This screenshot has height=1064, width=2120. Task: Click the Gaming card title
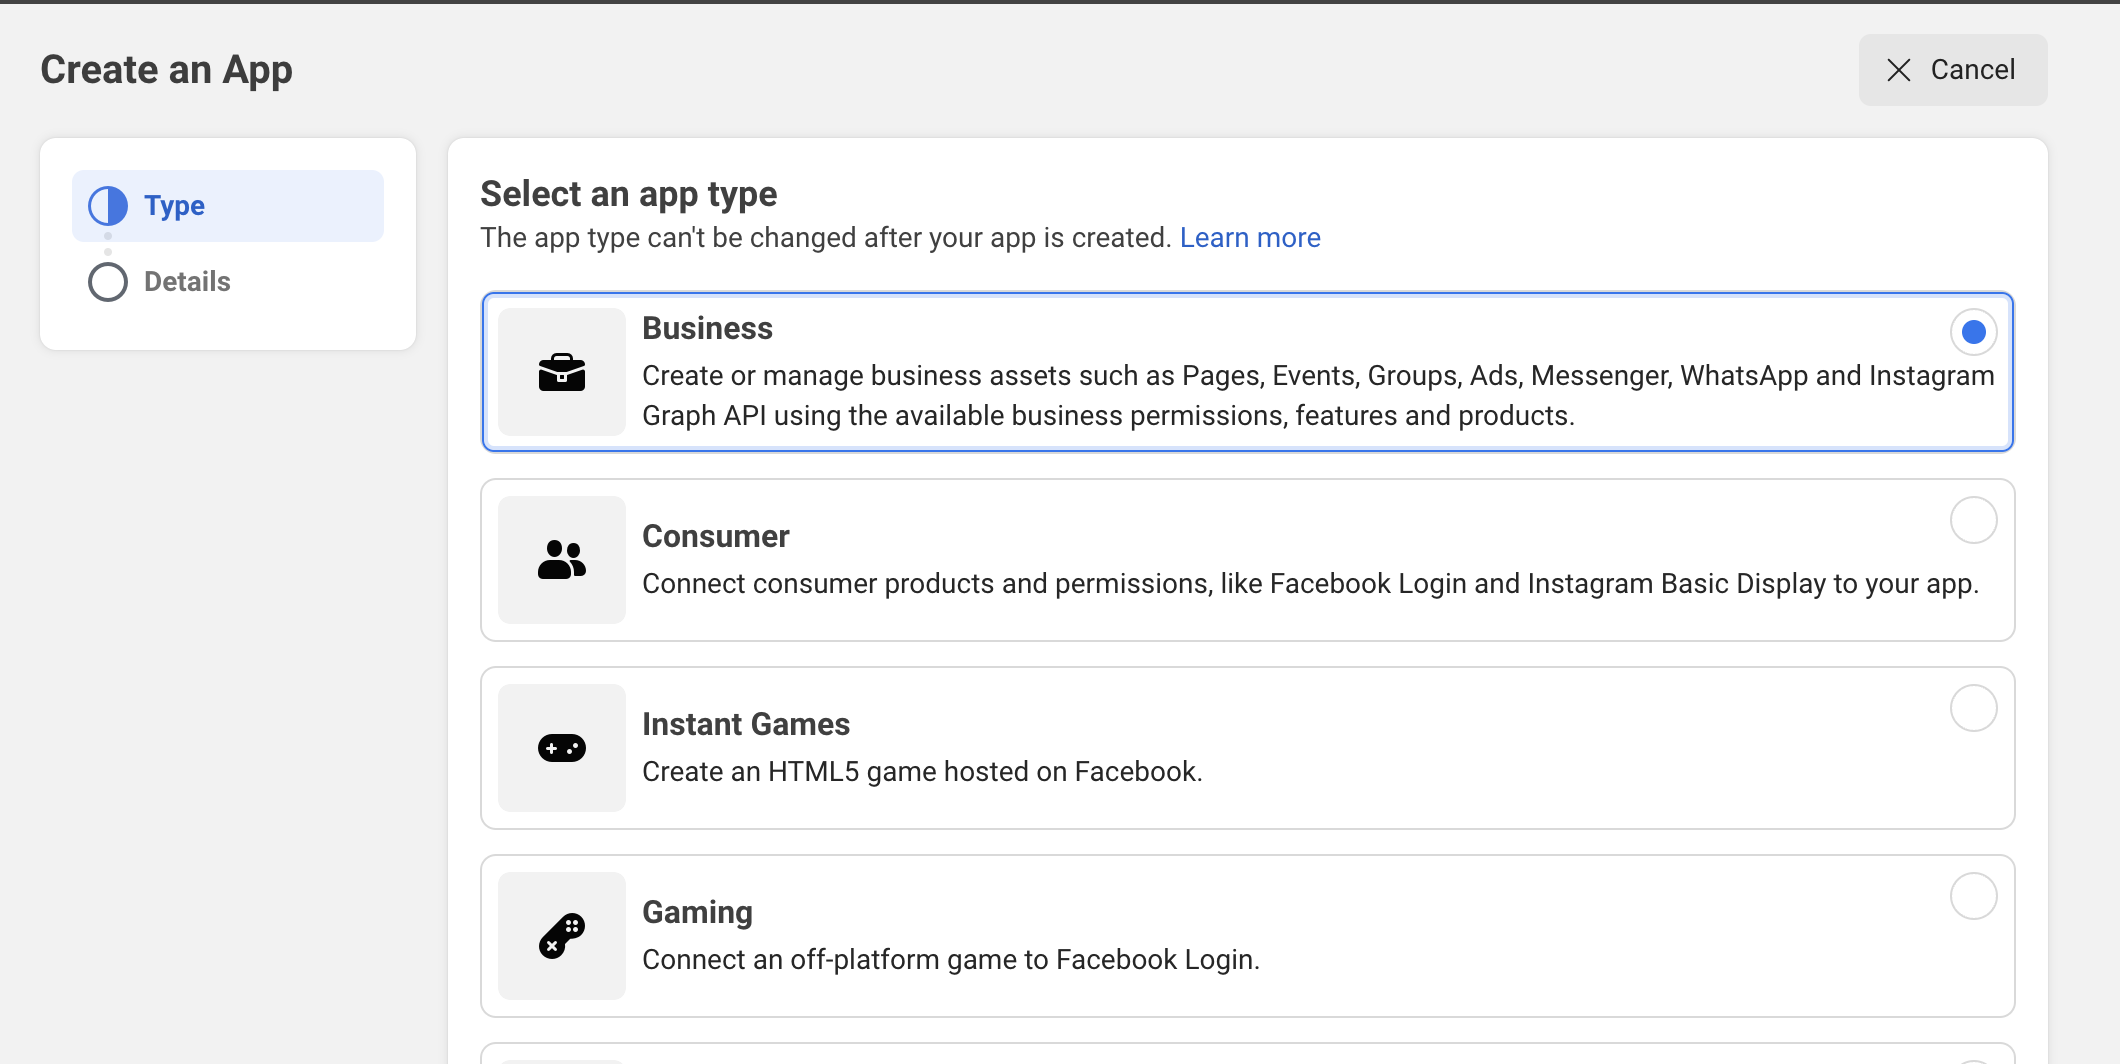pyautogui.click(x=697, y=912)
